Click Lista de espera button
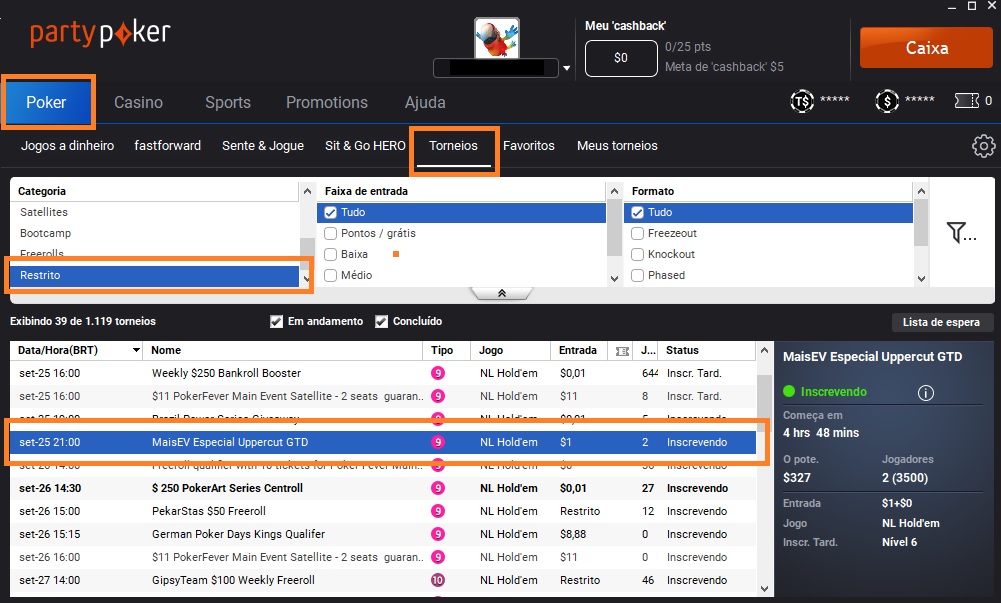This screenshot has width=1001, height=603. [941, 322]
